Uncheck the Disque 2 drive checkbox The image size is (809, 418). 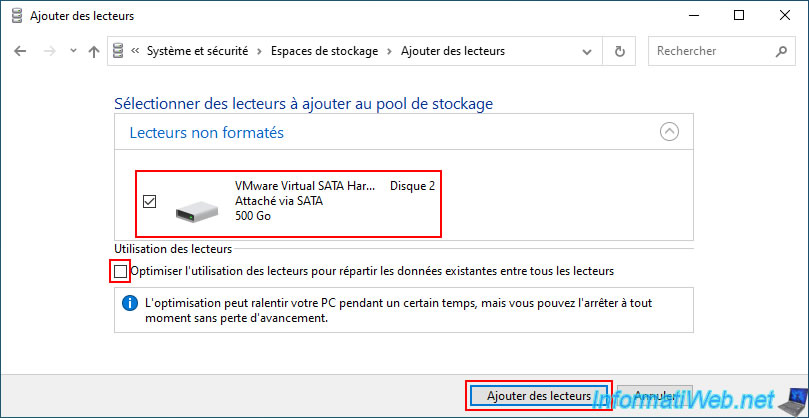coord(149,201)
